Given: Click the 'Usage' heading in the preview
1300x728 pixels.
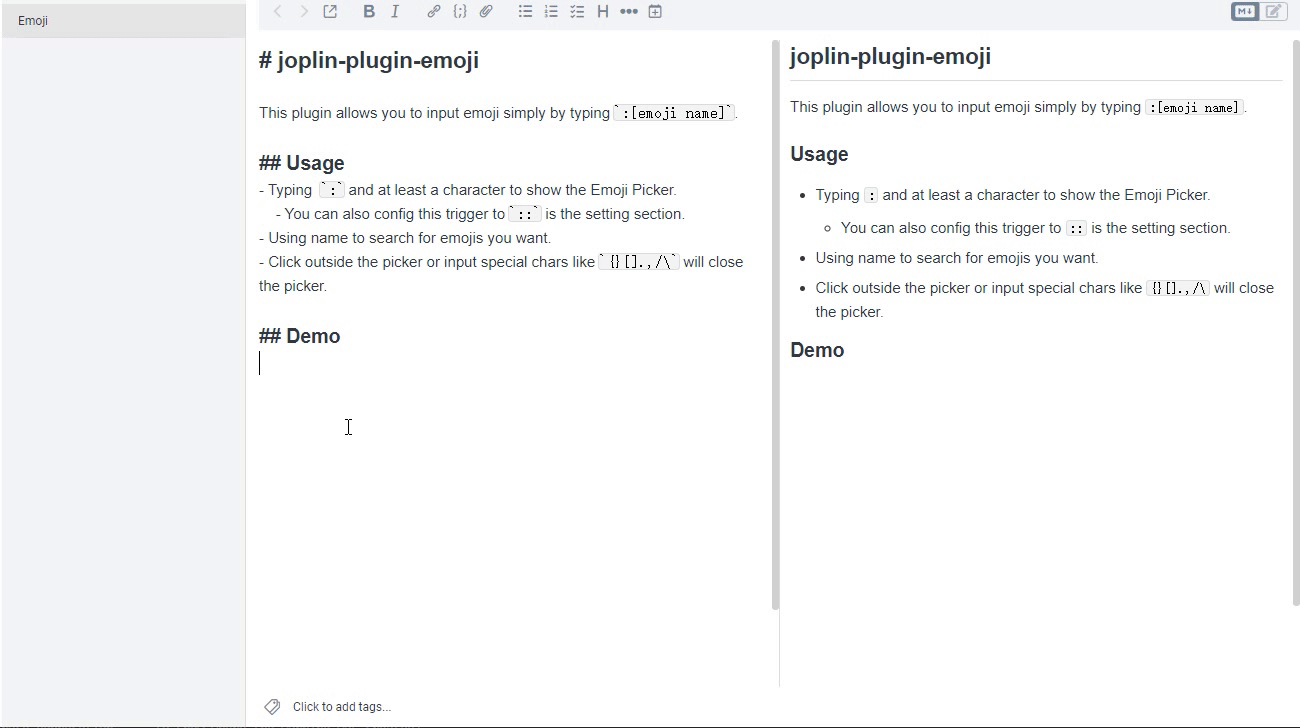Looking at the screenshot, I should [819, 154].
